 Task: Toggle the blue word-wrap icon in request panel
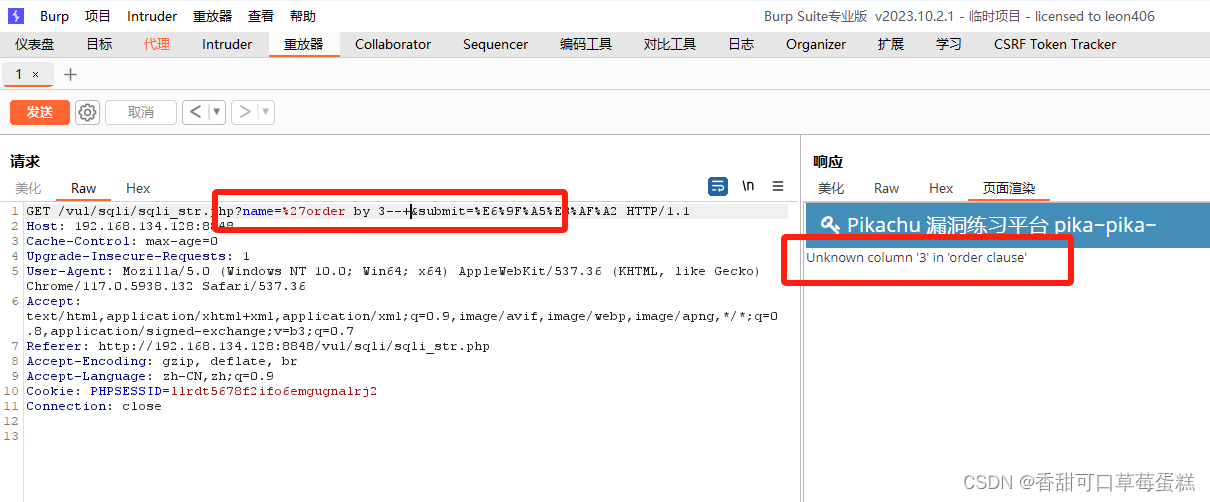[x=718, y=186]
